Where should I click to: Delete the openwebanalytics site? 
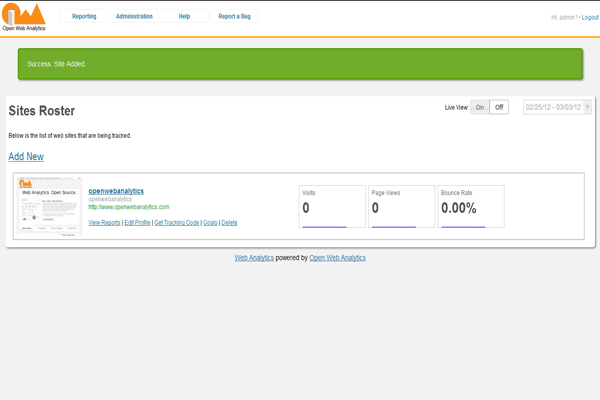(x=229, y=222)
